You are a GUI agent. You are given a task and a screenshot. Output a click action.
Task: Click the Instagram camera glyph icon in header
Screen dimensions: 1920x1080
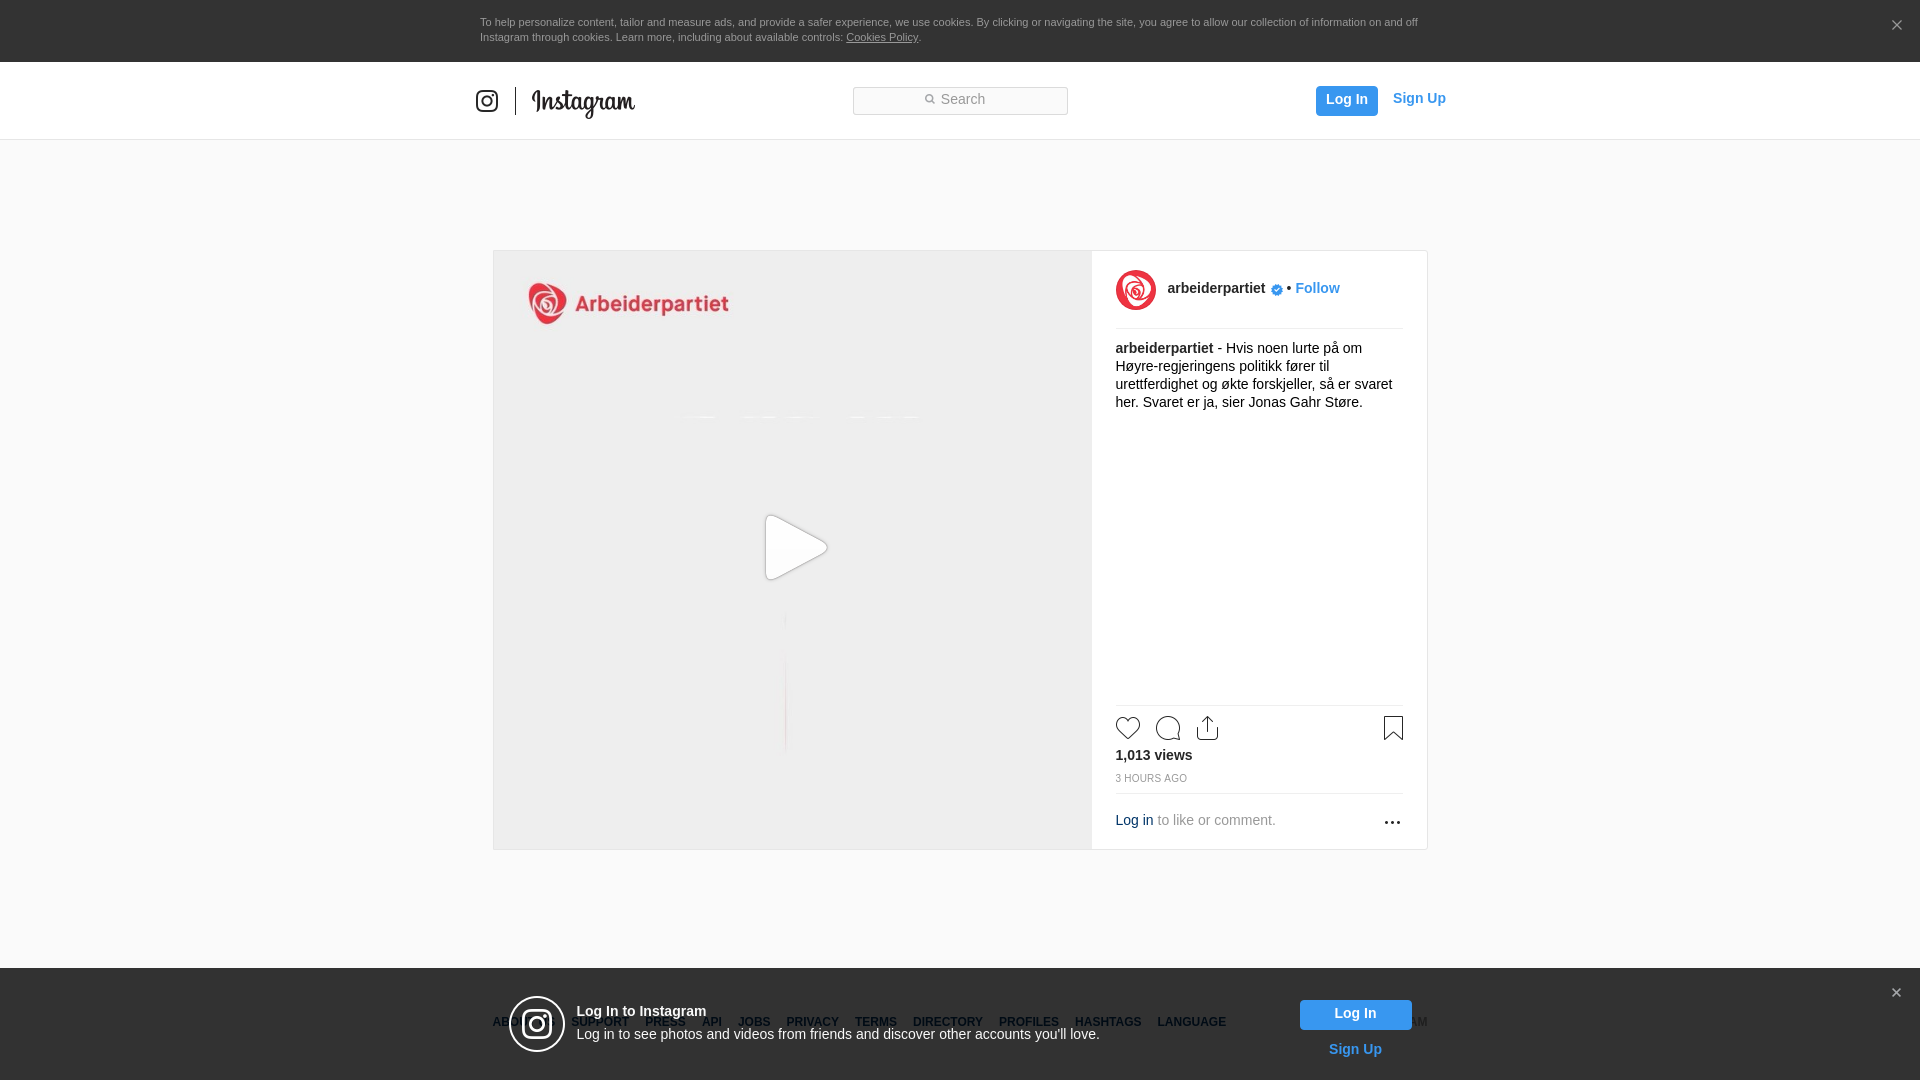487,101
